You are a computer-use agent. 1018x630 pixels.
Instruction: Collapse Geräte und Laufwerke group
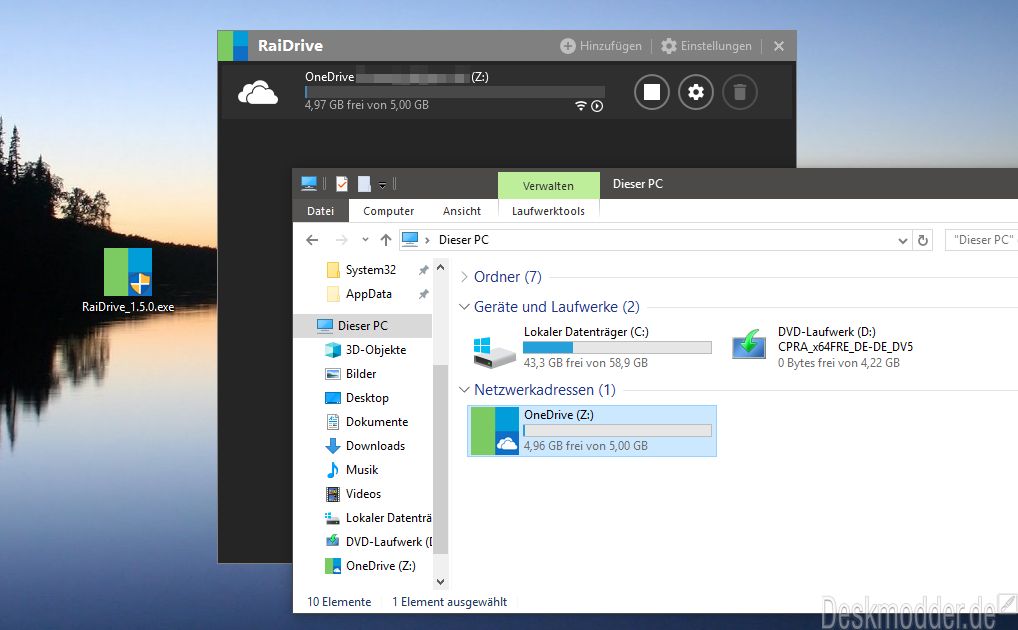point(464,307)
